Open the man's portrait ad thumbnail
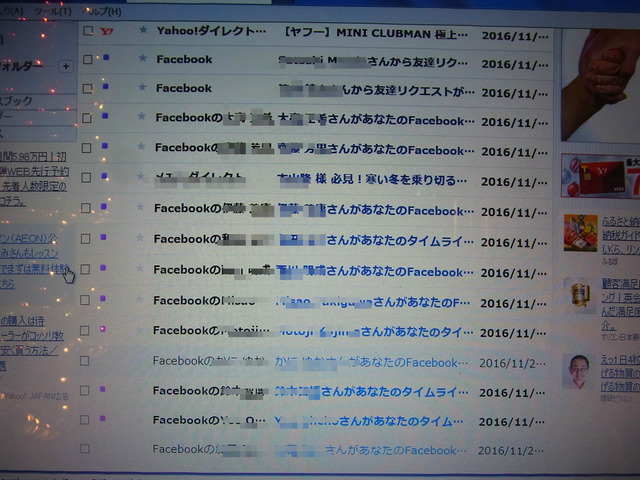 click(579, 371)
